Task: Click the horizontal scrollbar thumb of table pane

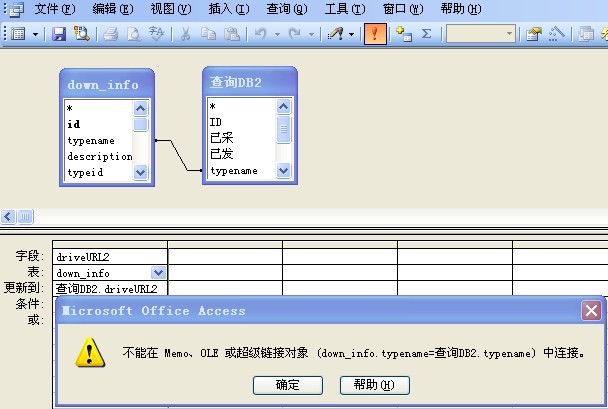Action: tap(25, 216)
